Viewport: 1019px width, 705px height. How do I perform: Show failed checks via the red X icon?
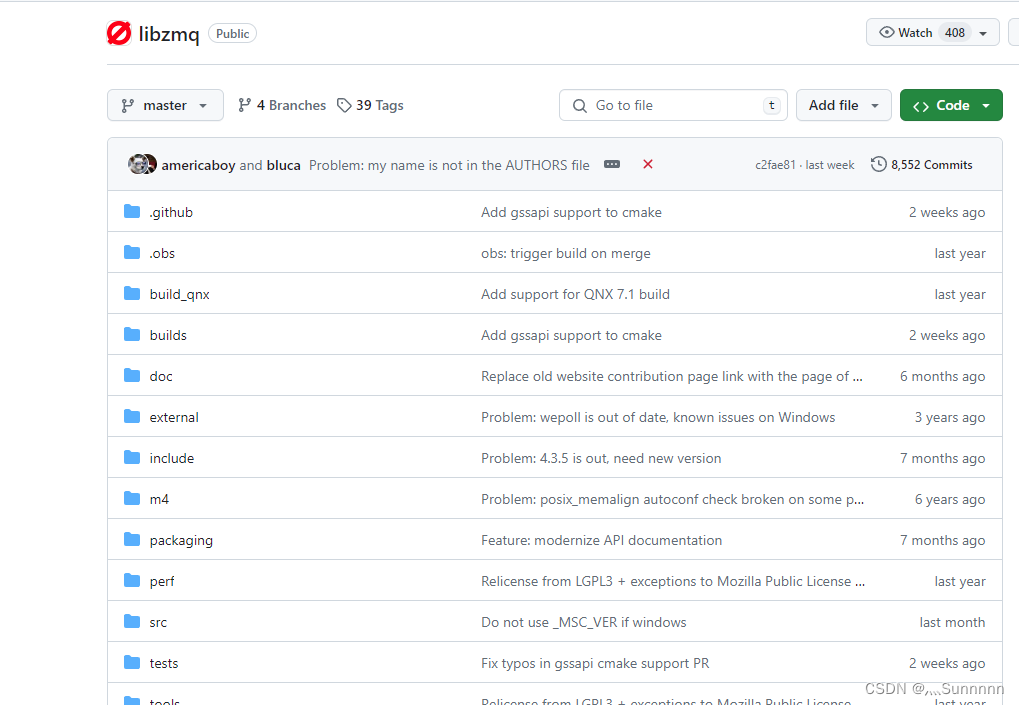648,164
